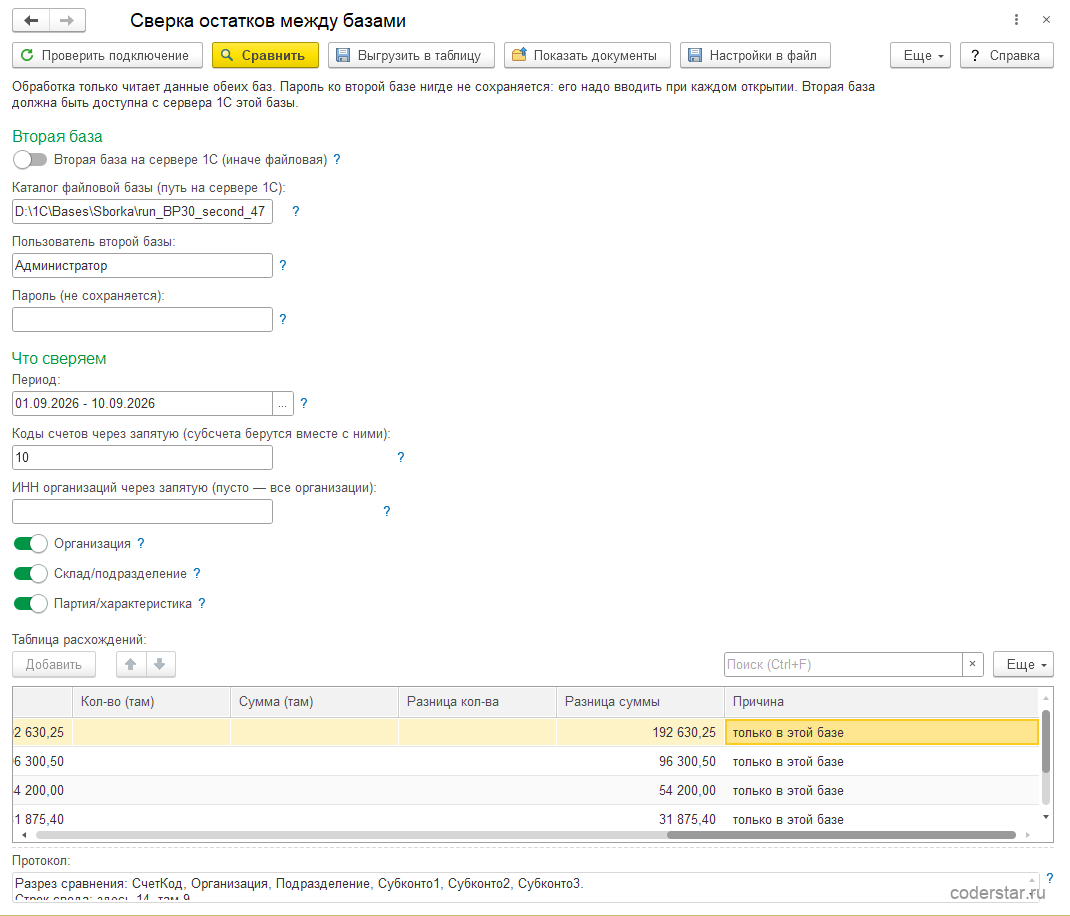Move table row up with arrow

(x=131, y=664)
